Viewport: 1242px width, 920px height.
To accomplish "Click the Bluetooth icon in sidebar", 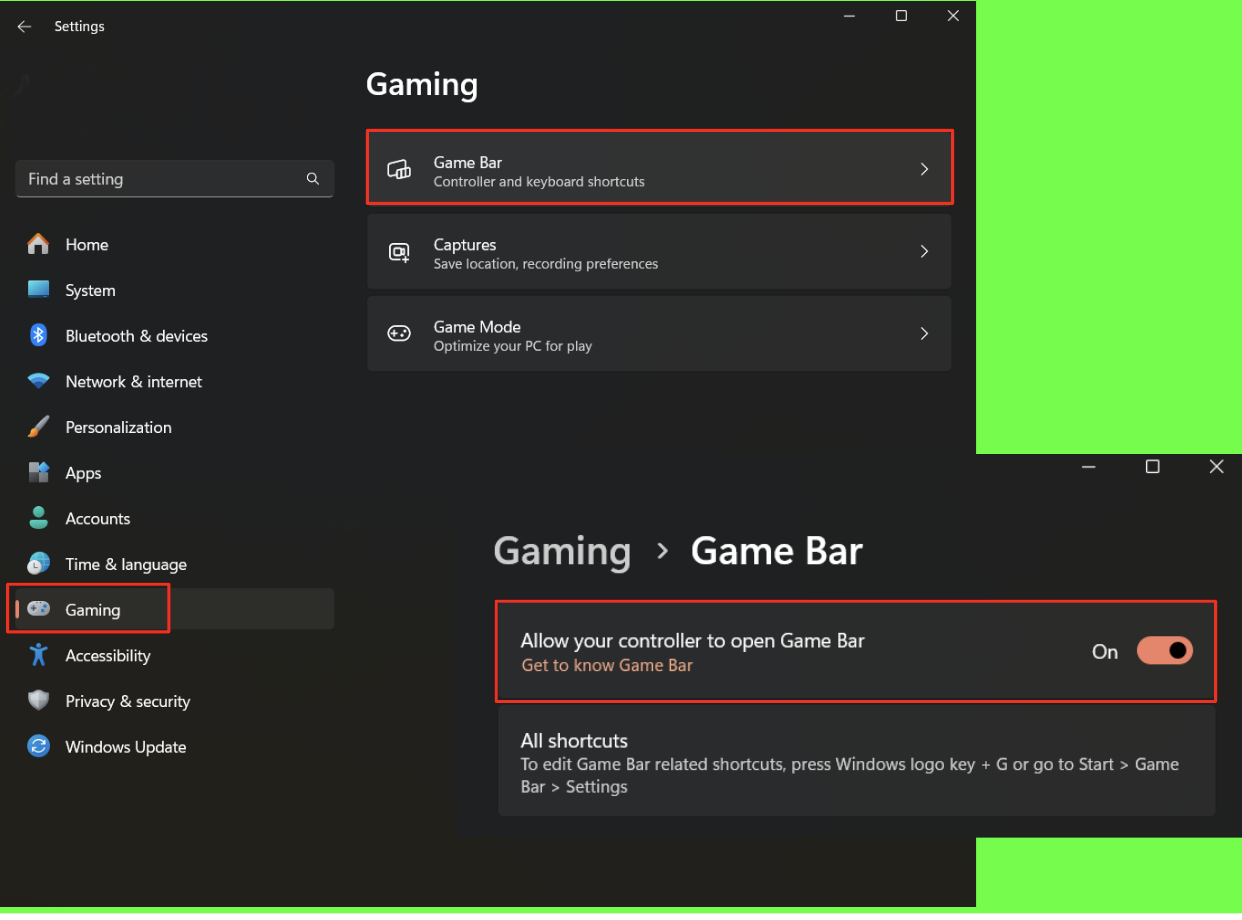I will click(x=38, y=336).
